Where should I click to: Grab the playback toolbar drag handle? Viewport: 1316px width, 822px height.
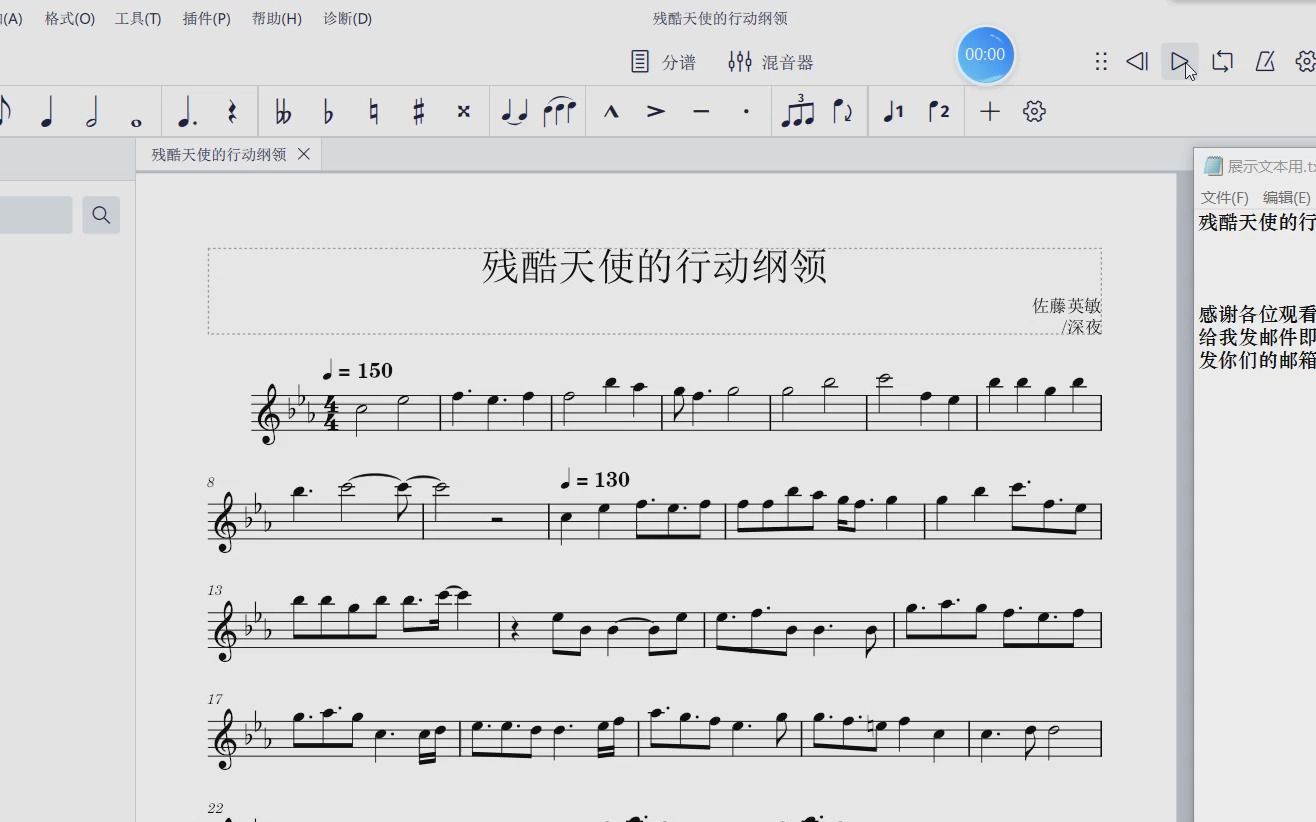[1101, 62]
